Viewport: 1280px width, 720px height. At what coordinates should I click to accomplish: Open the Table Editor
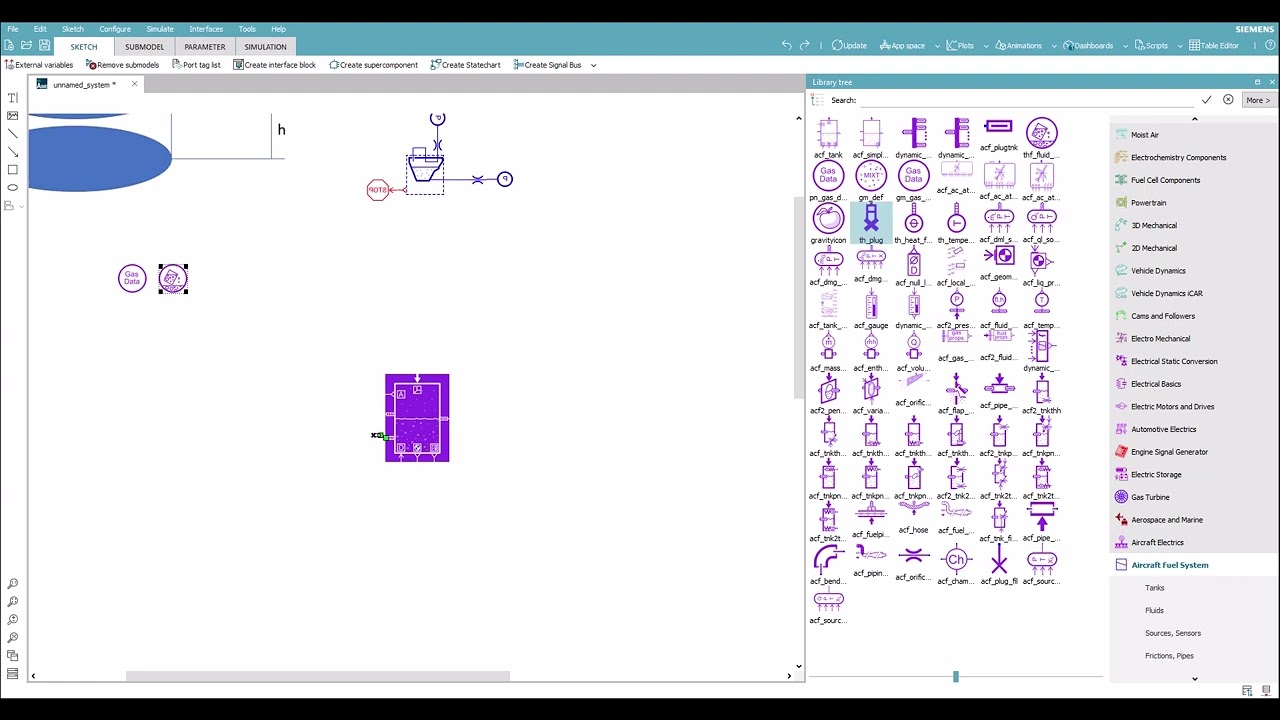(x=1214, y=45)
